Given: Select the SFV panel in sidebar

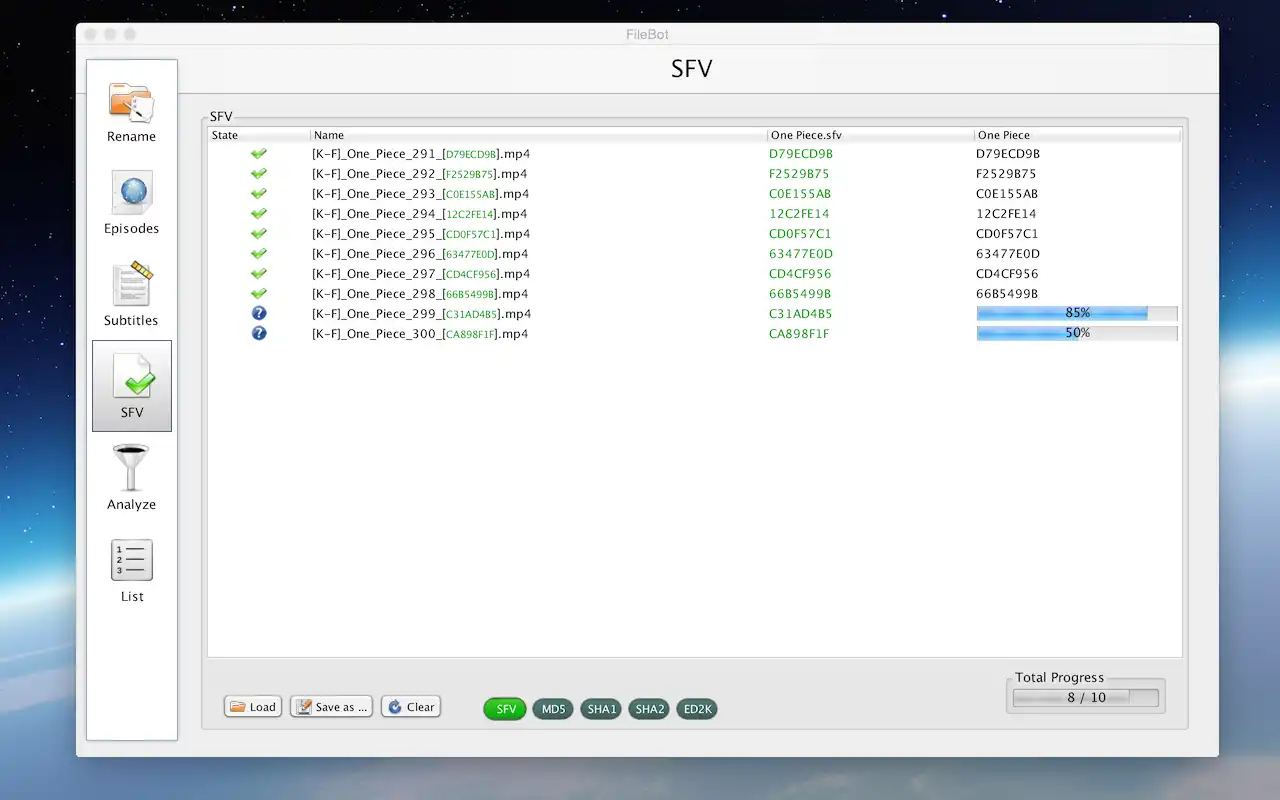Looking at the screenshot, I should (x=132, y=386).
